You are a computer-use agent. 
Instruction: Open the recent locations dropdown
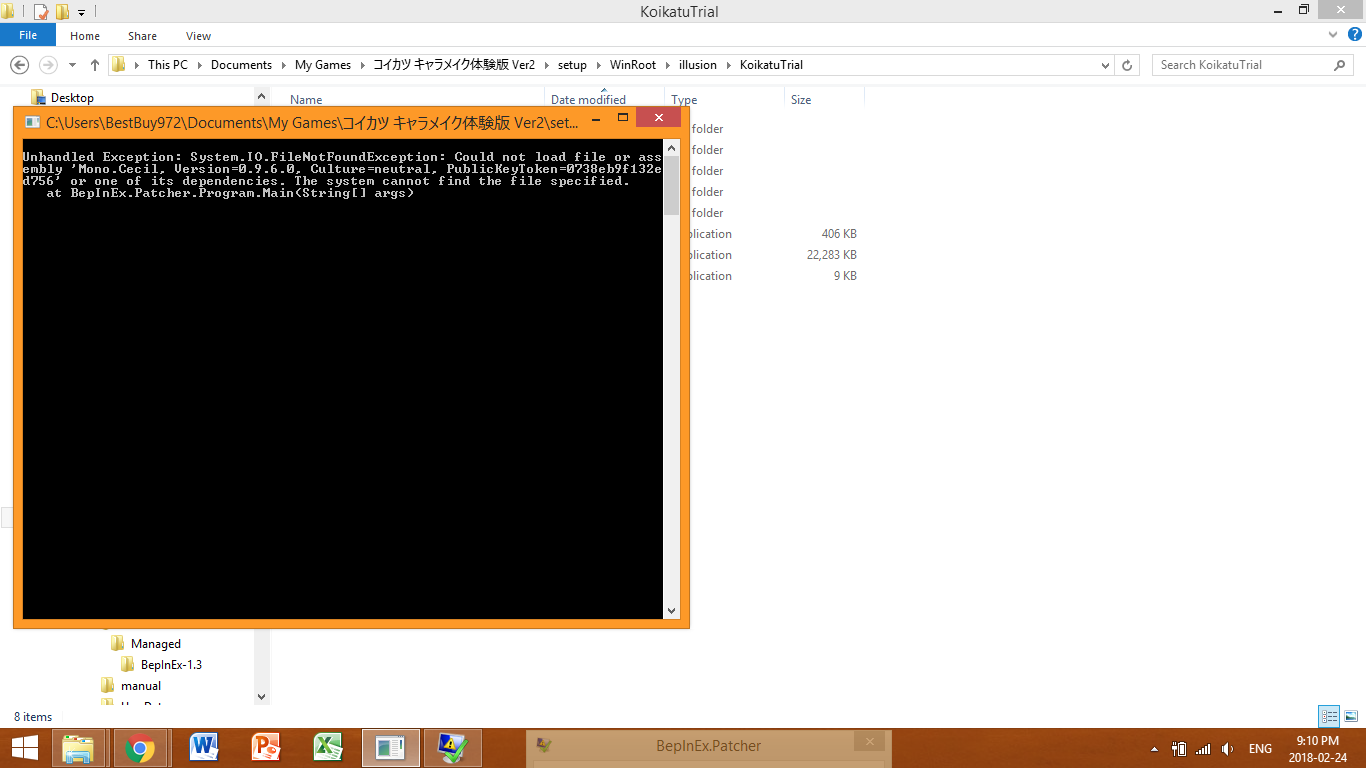pyautogui.click(x=72, y=65)
